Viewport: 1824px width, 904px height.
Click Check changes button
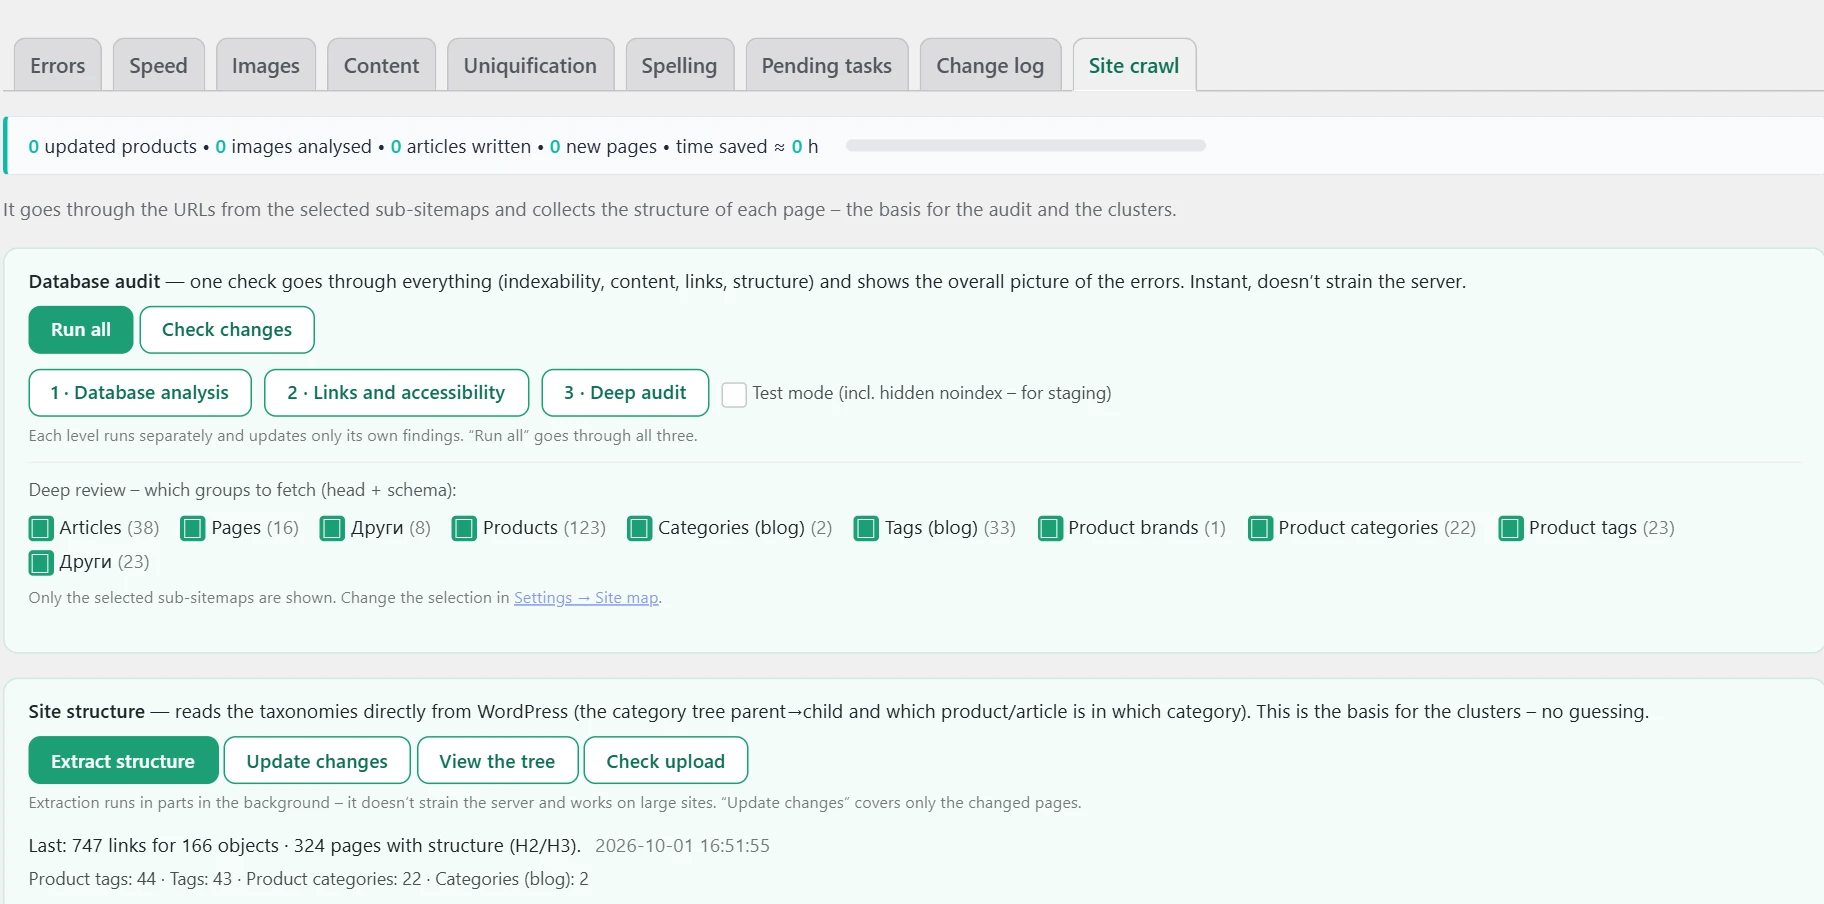(x=227, y=330)
